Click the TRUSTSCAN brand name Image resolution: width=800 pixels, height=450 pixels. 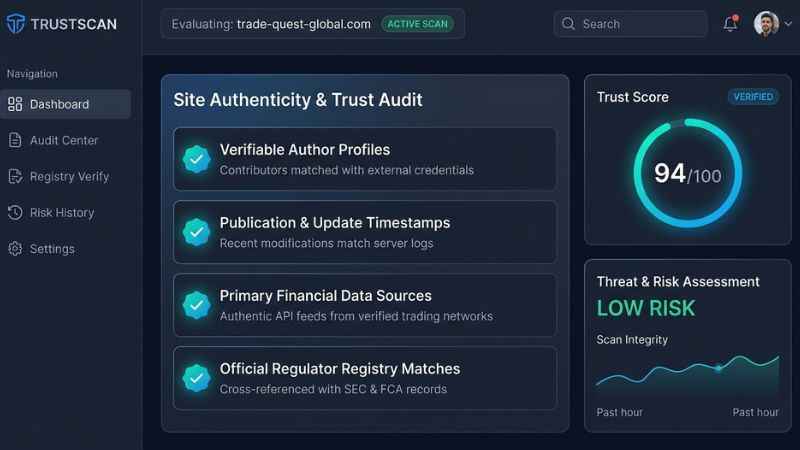tap(73, 24)
